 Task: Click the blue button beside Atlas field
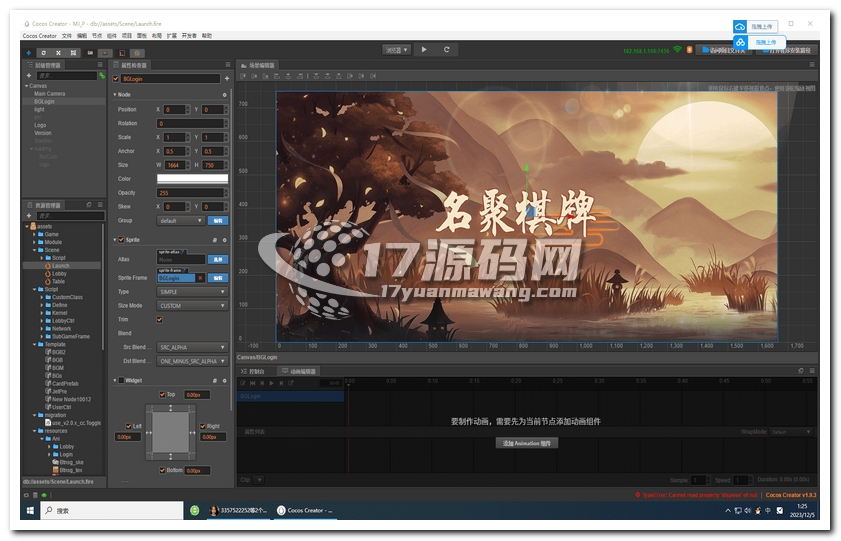click(218, 260)
